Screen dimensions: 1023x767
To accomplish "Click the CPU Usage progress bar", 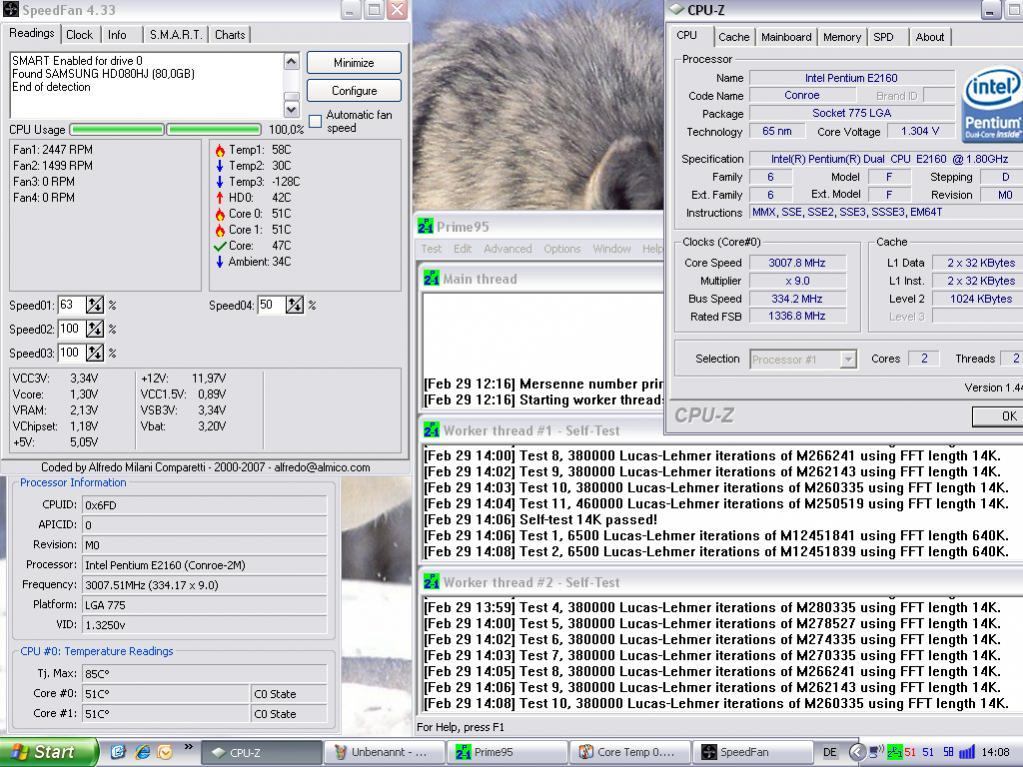I will click(165, 129).
